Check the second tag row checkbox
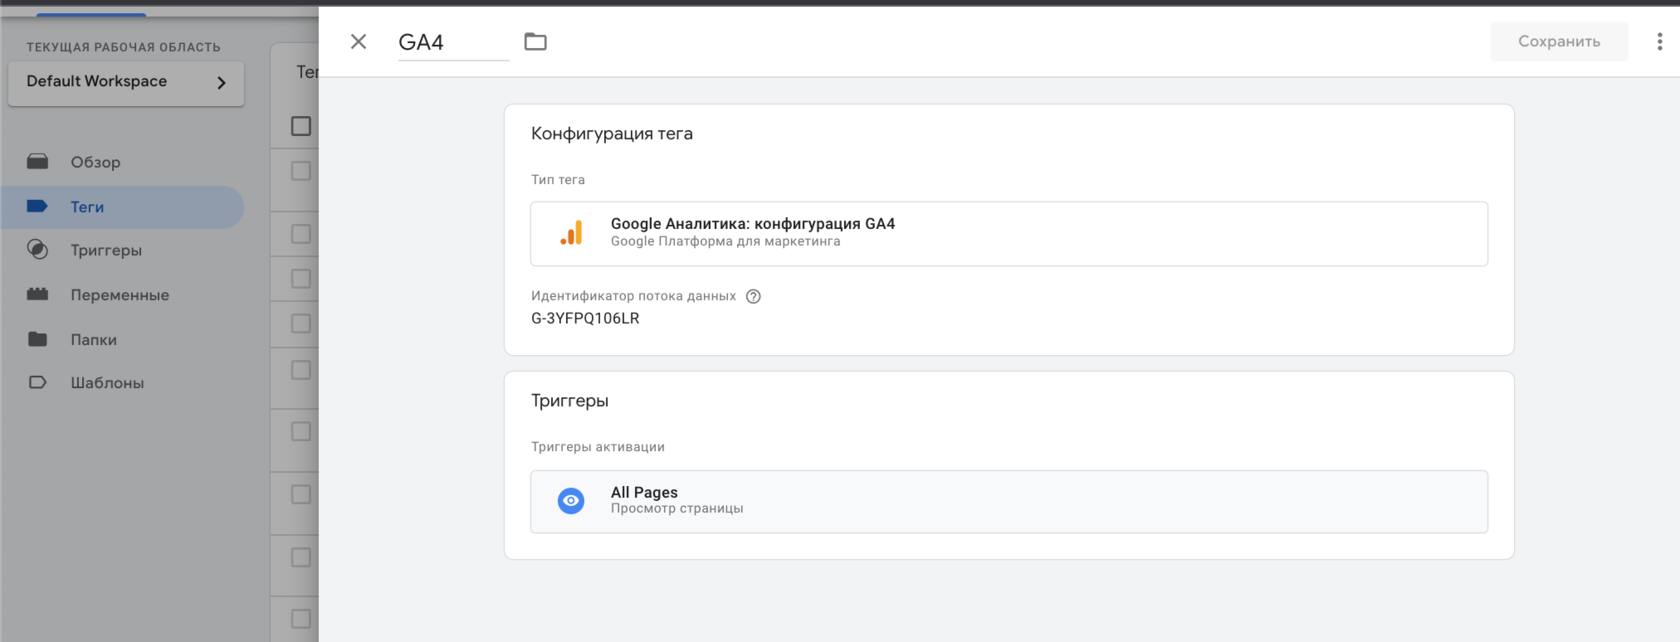Viewport: 1680px width, 642px height. [x=301, y=234]
